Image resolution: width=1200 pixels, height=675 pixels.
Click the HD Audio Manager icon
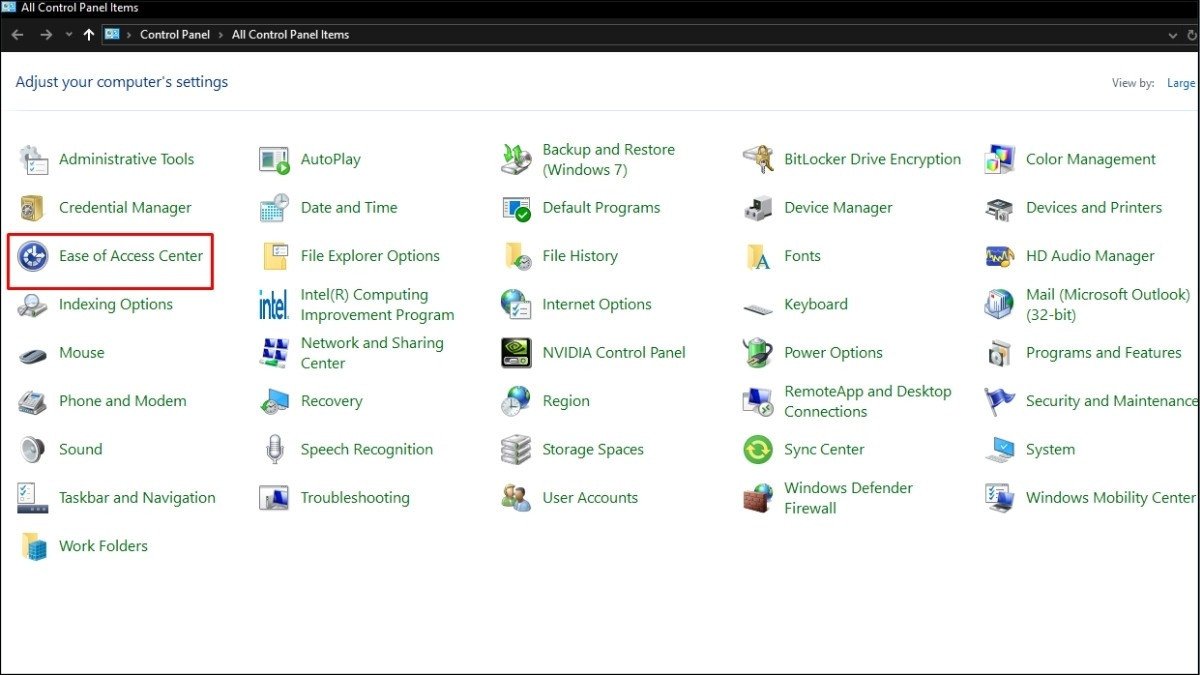click(1000, 257)
